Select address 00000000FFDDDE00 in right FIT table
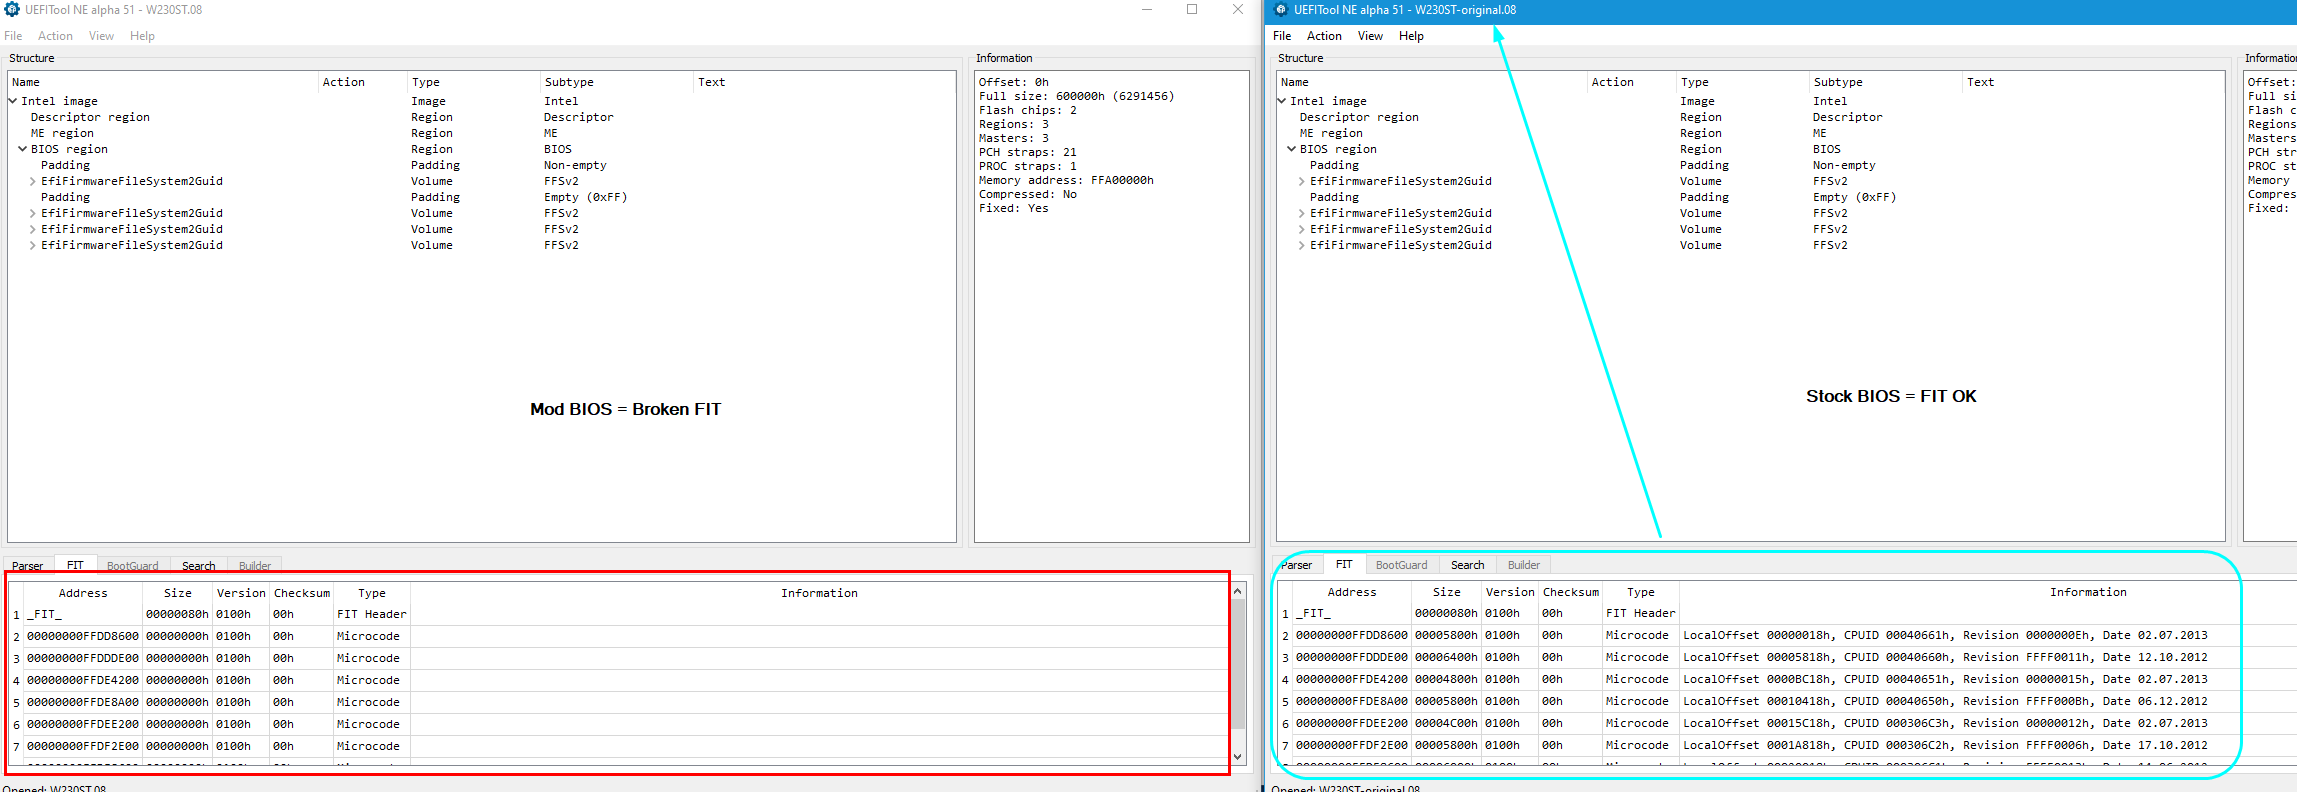 click(1352, 657)
